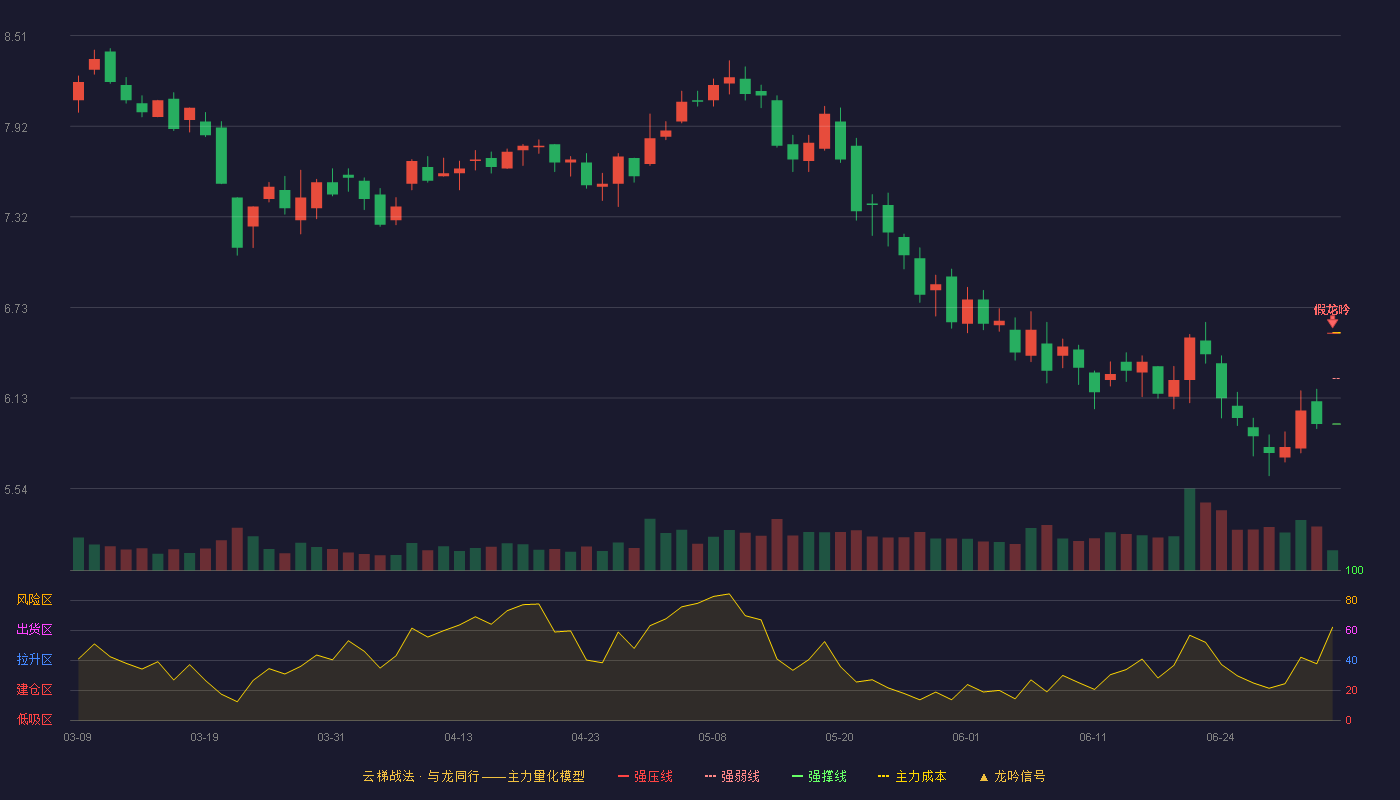The image size is (1400, 800).
Task: Click the 7.32 price axis label
Action: click(x=15, y=218)
